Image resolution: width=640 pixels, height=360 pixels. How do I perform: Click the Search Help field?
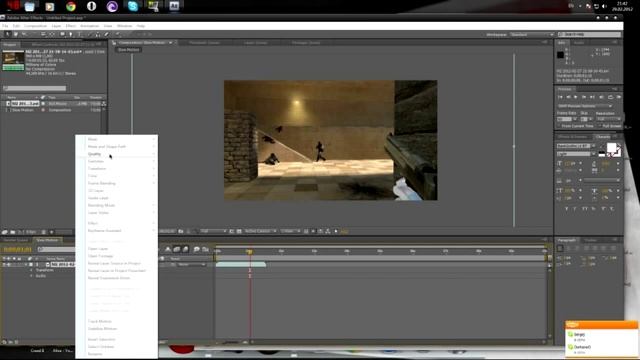[589, 35]
